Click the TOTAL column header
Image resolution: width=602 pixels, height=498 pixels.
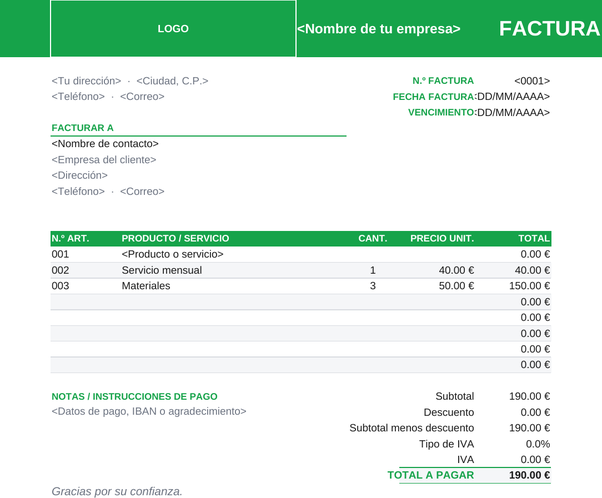click(x=534, y=238)
